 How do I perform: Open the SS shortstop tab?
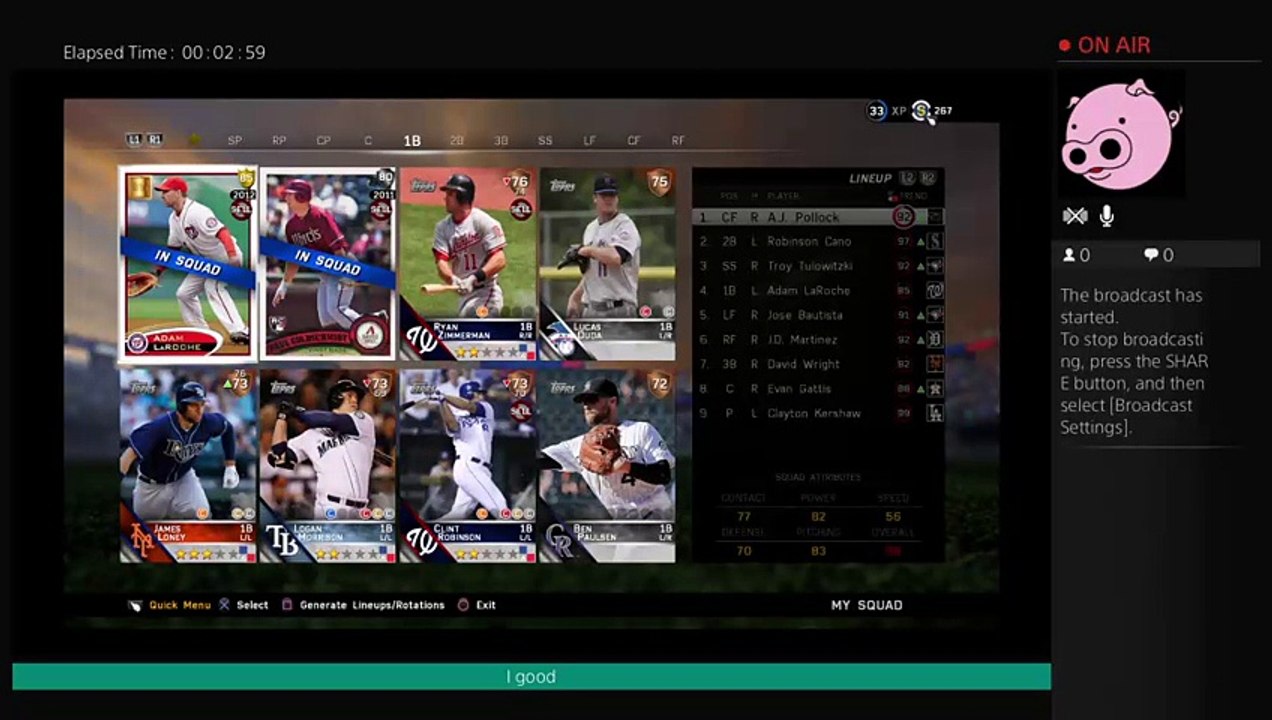tap(545, 141)
